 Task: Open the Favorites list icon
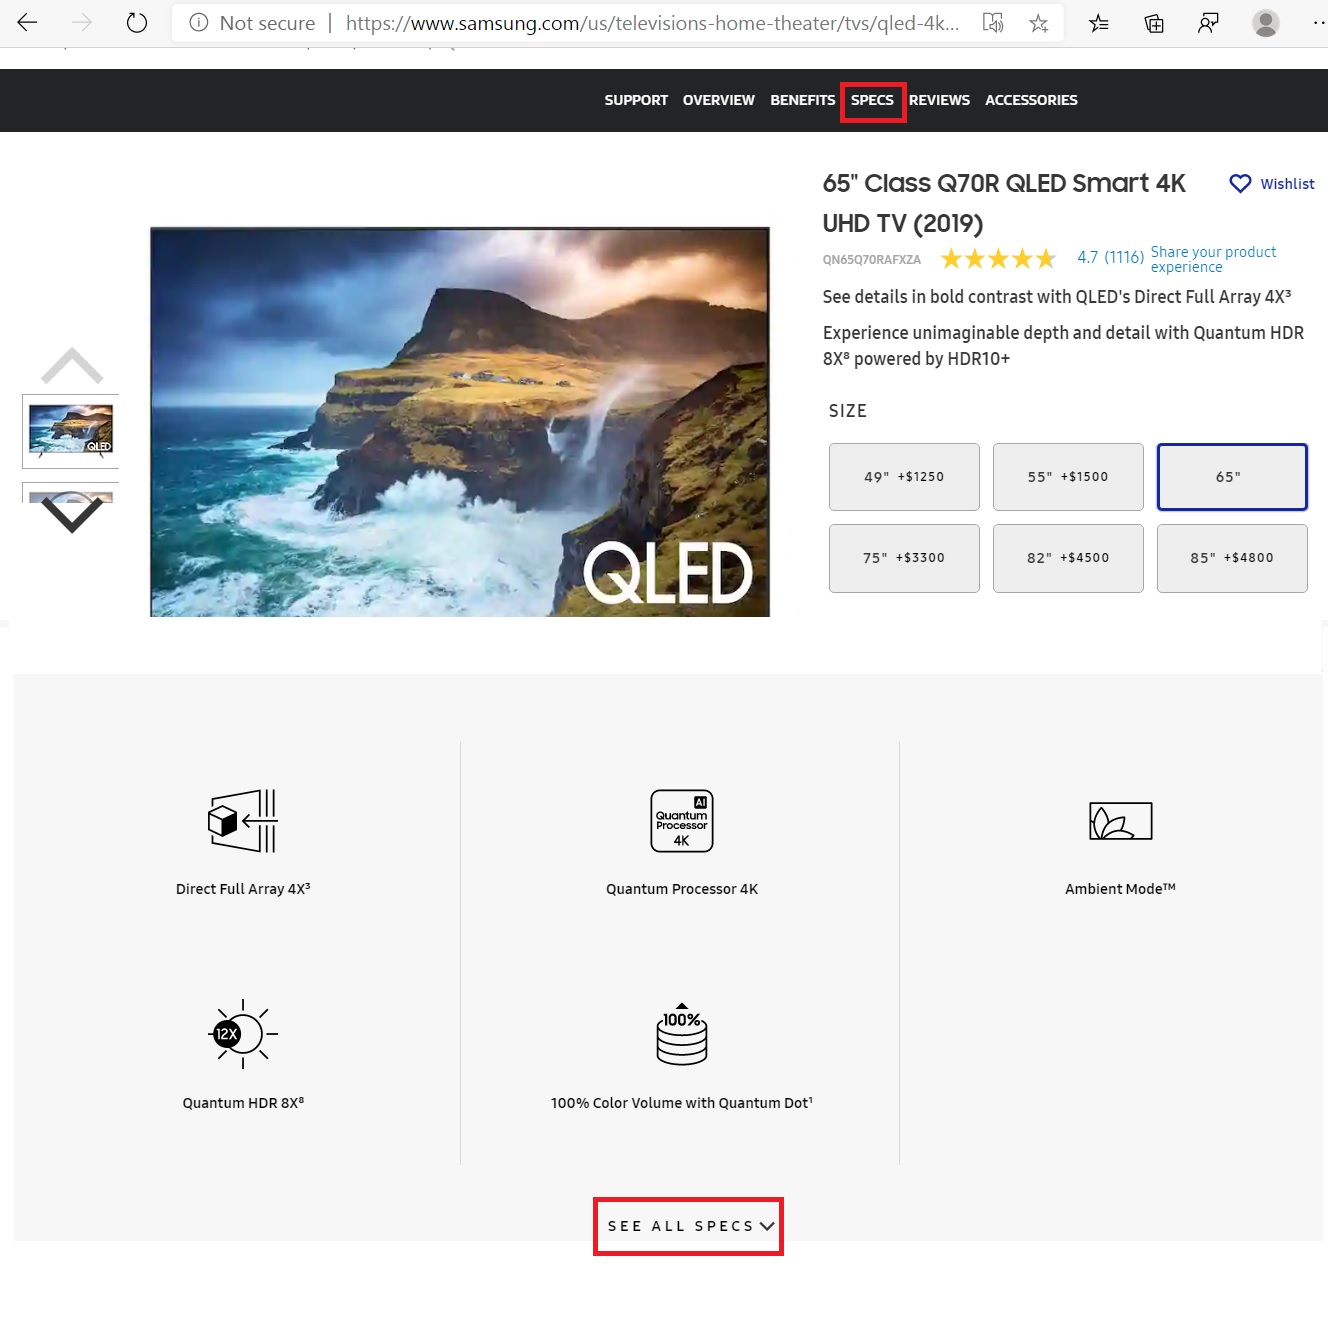click(1099, 23)
